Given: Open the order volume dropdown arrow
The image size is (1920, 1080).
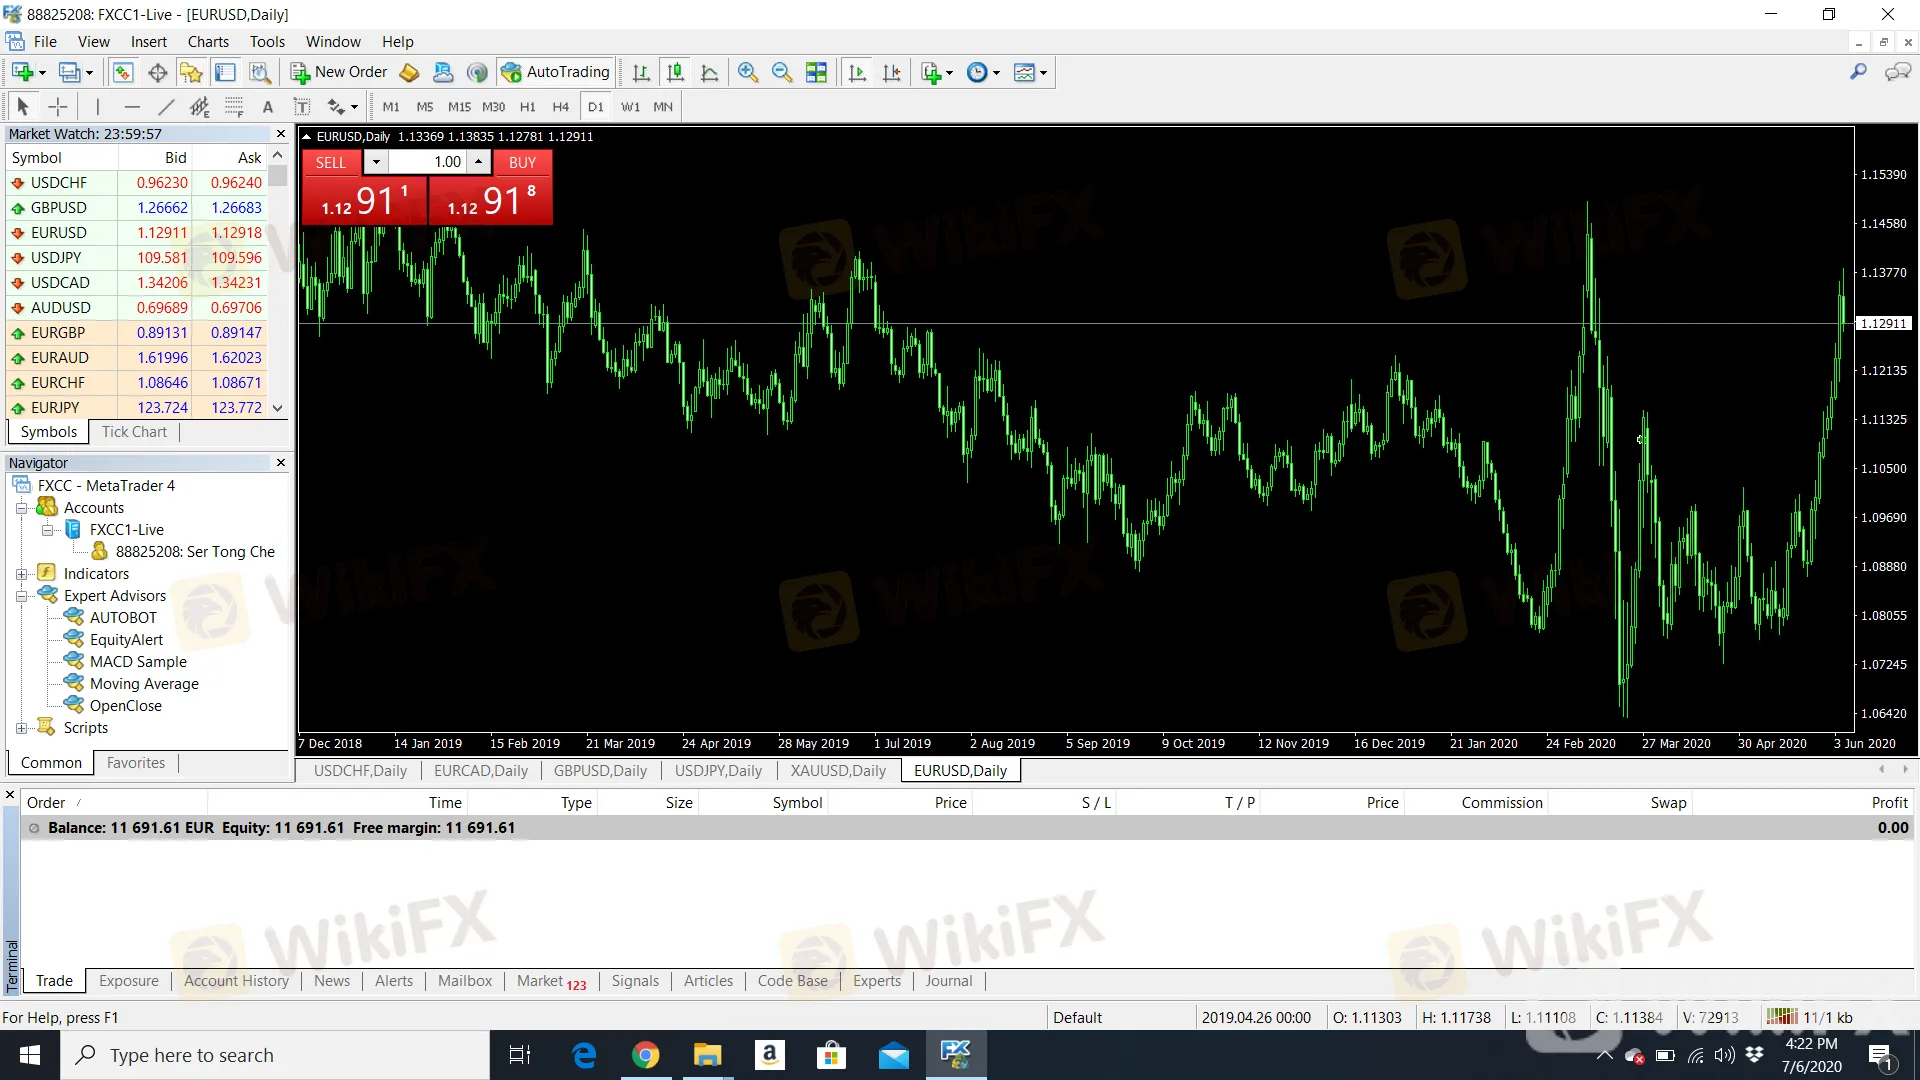Looking at the screenshot, I should (376, 162).
